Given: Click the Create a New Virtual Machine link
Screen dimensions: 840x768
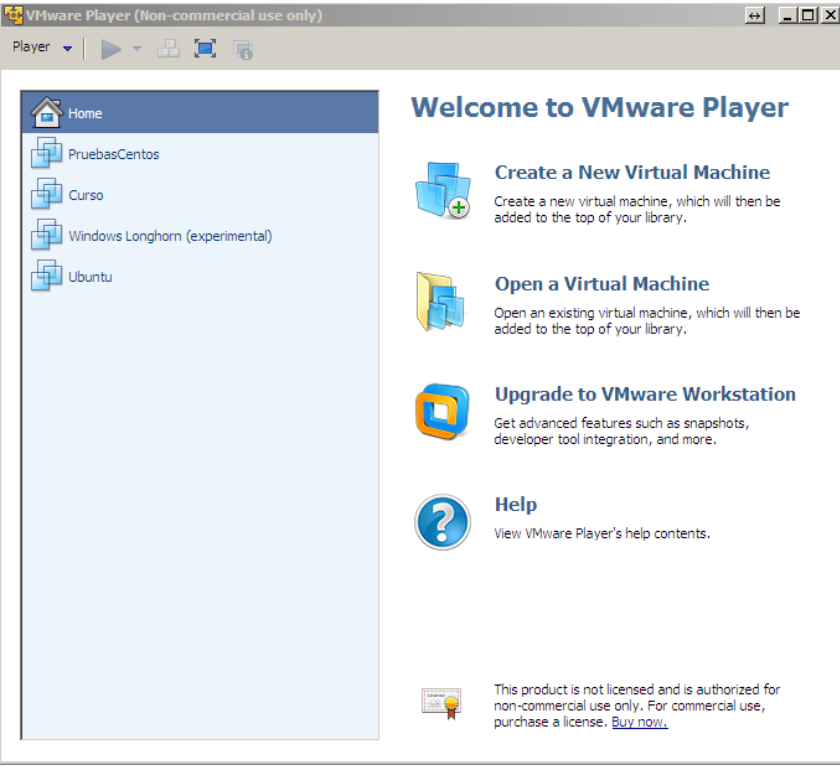Looking at the screenshot, I should (x=632, y=172).
